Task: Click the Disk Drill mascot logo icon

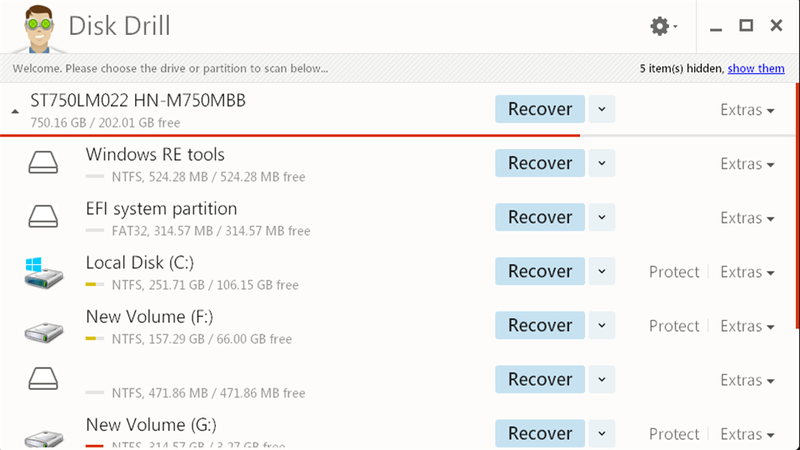Action: [37, 26]
